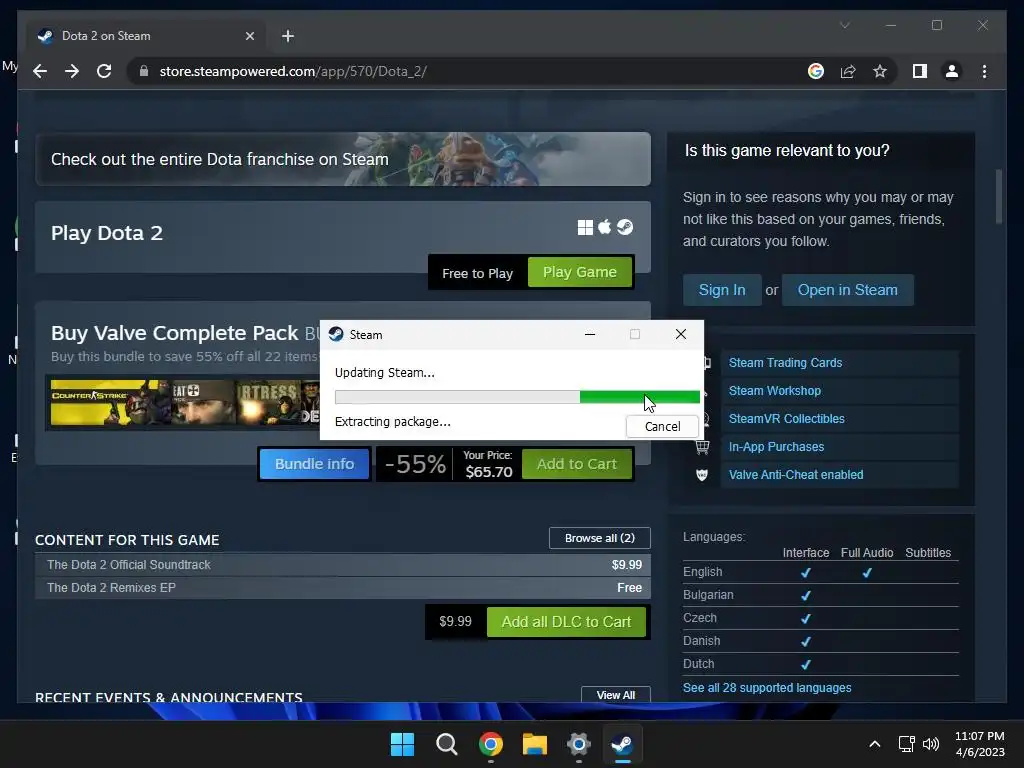Click View All recent events

click(x=615, y=695)
